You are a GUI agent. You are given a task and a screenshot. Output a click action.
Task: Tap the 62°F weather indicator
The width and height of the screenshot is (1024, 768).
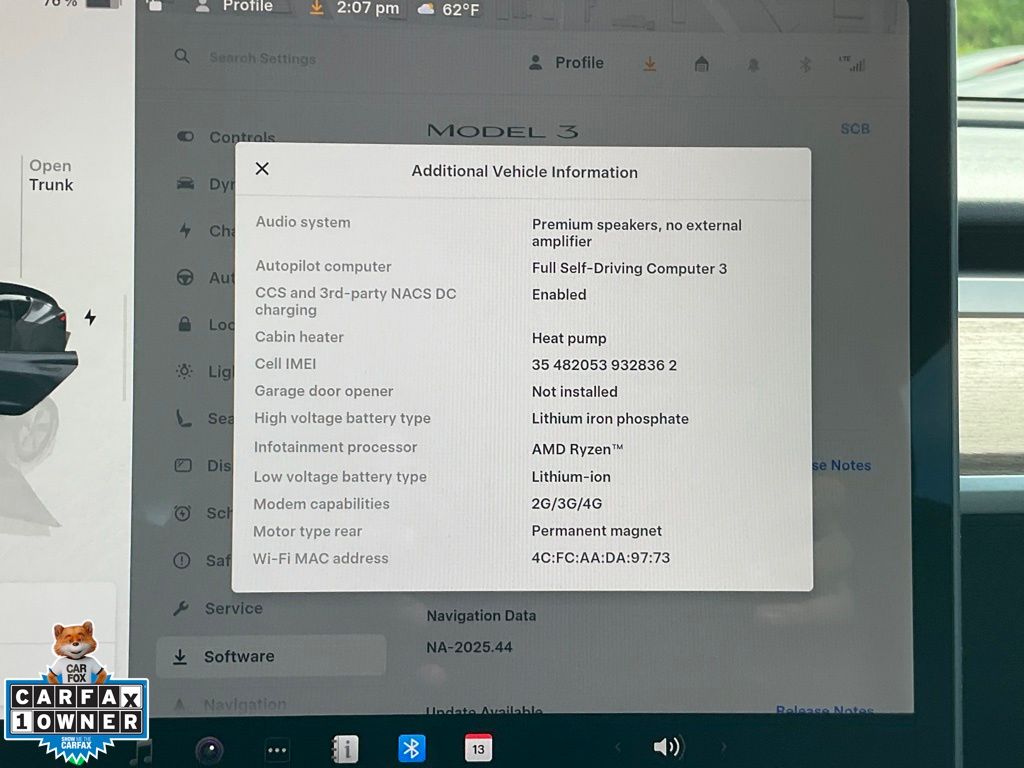451,9
